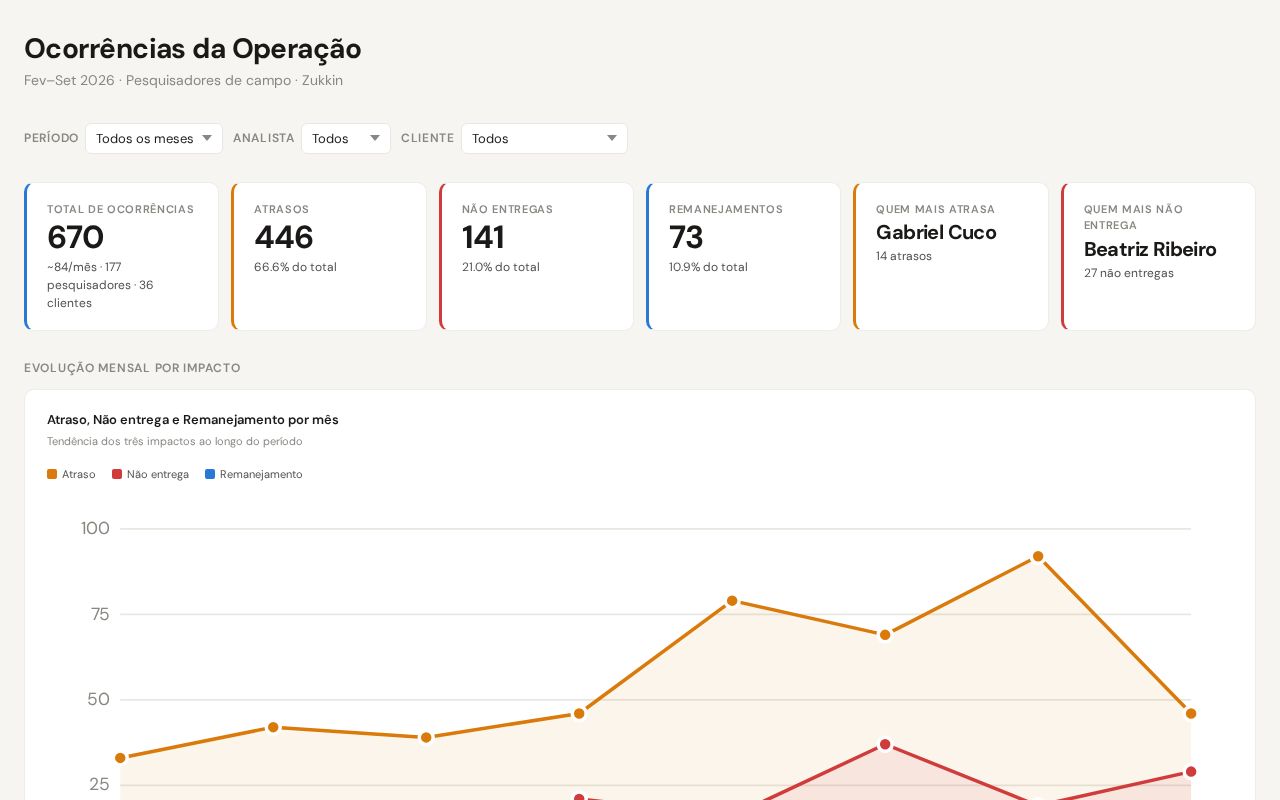
Task: Click the name Beatriz Ribeiro
Action: click(1150, 249)
